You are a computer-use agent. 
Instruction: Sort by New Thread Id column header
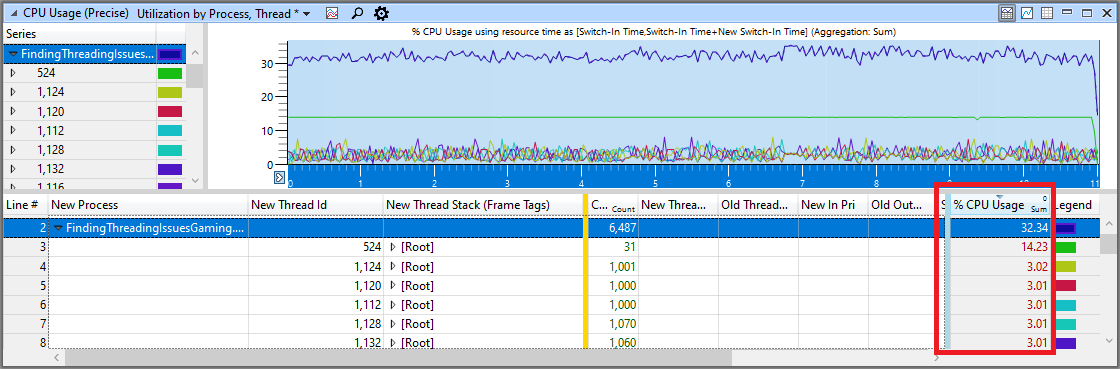coord(315,205)
